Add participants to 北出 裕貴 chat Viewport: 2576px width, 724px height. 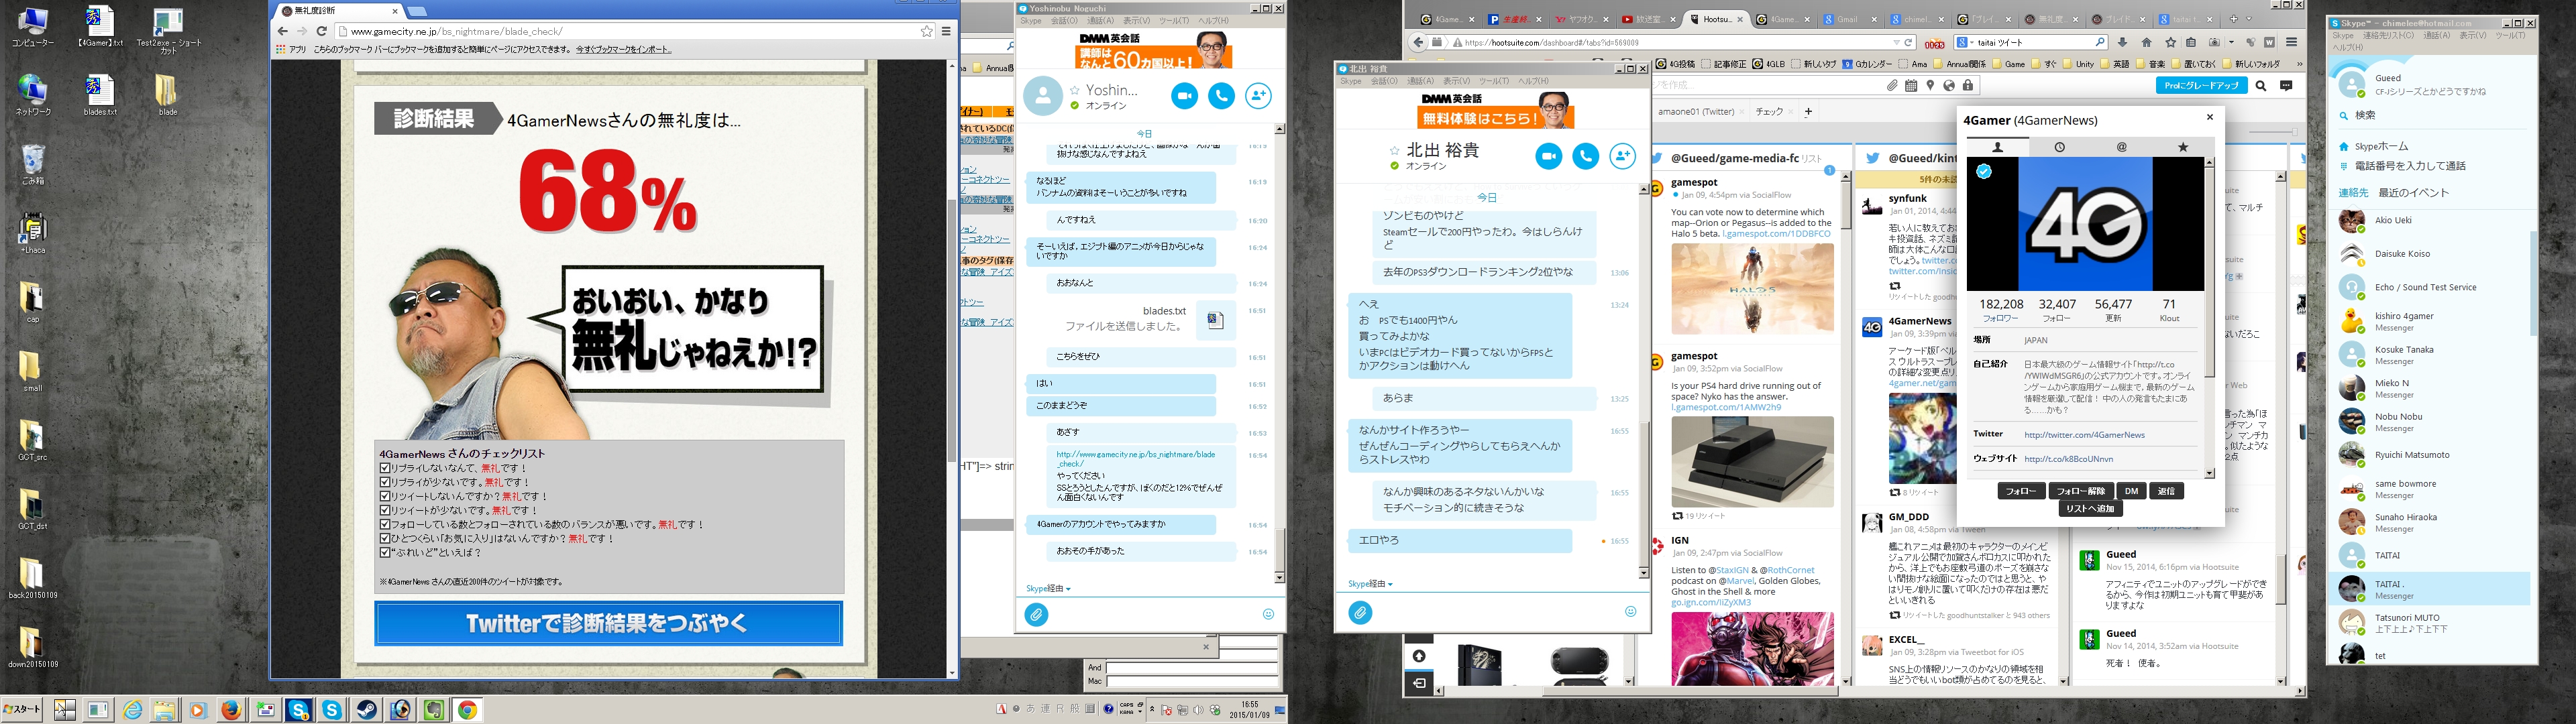click(1622, 157)
